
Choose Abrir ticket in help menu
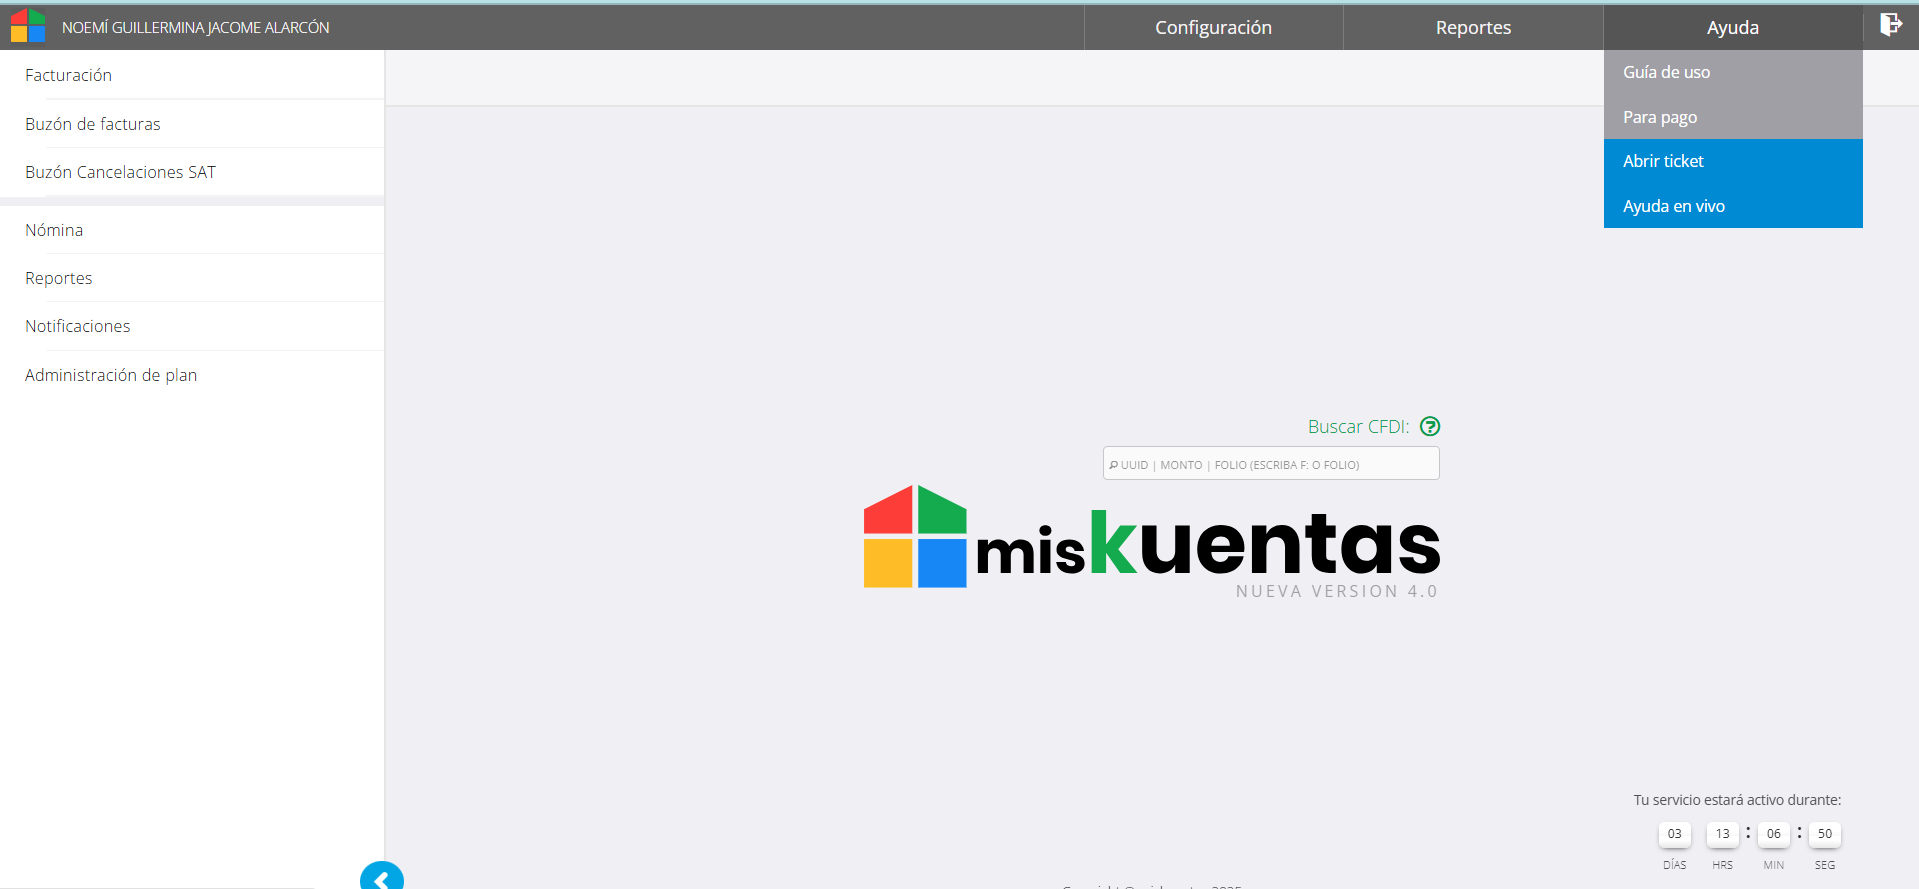pyautogui.click(x=1663, y=161)
